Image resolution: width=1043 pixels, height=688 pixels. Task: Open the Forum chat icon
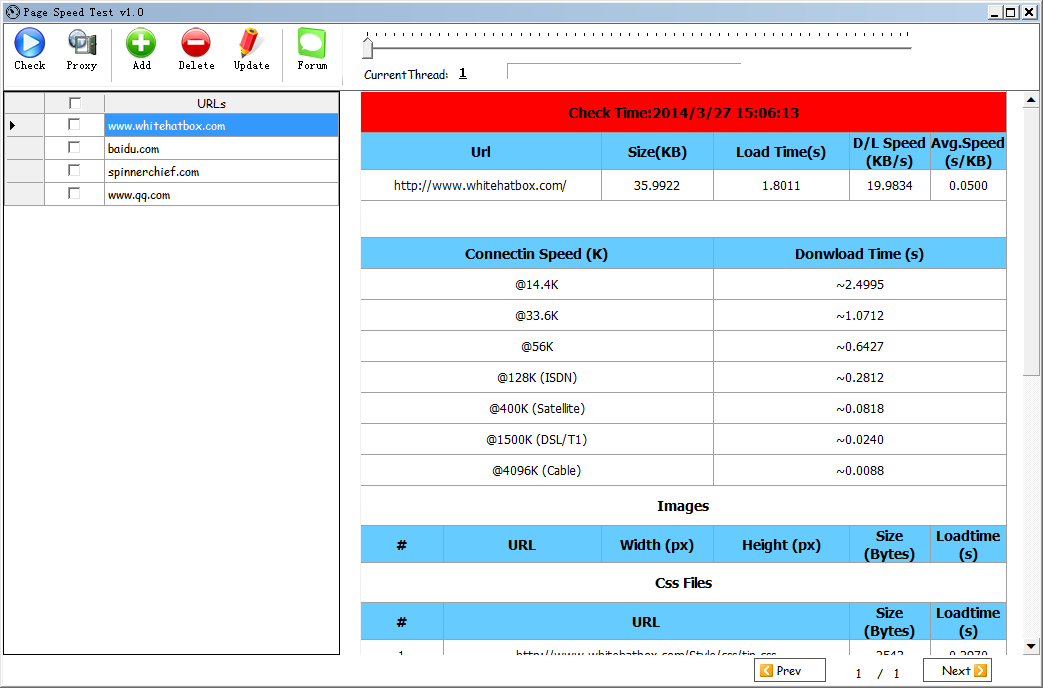pos(312,43)
